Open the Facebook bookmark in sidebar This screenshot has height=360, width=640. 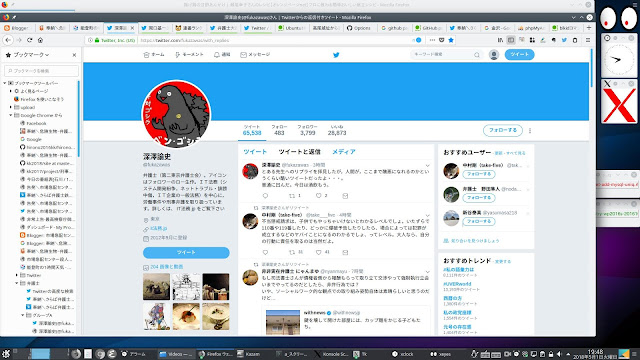point(36,123)
